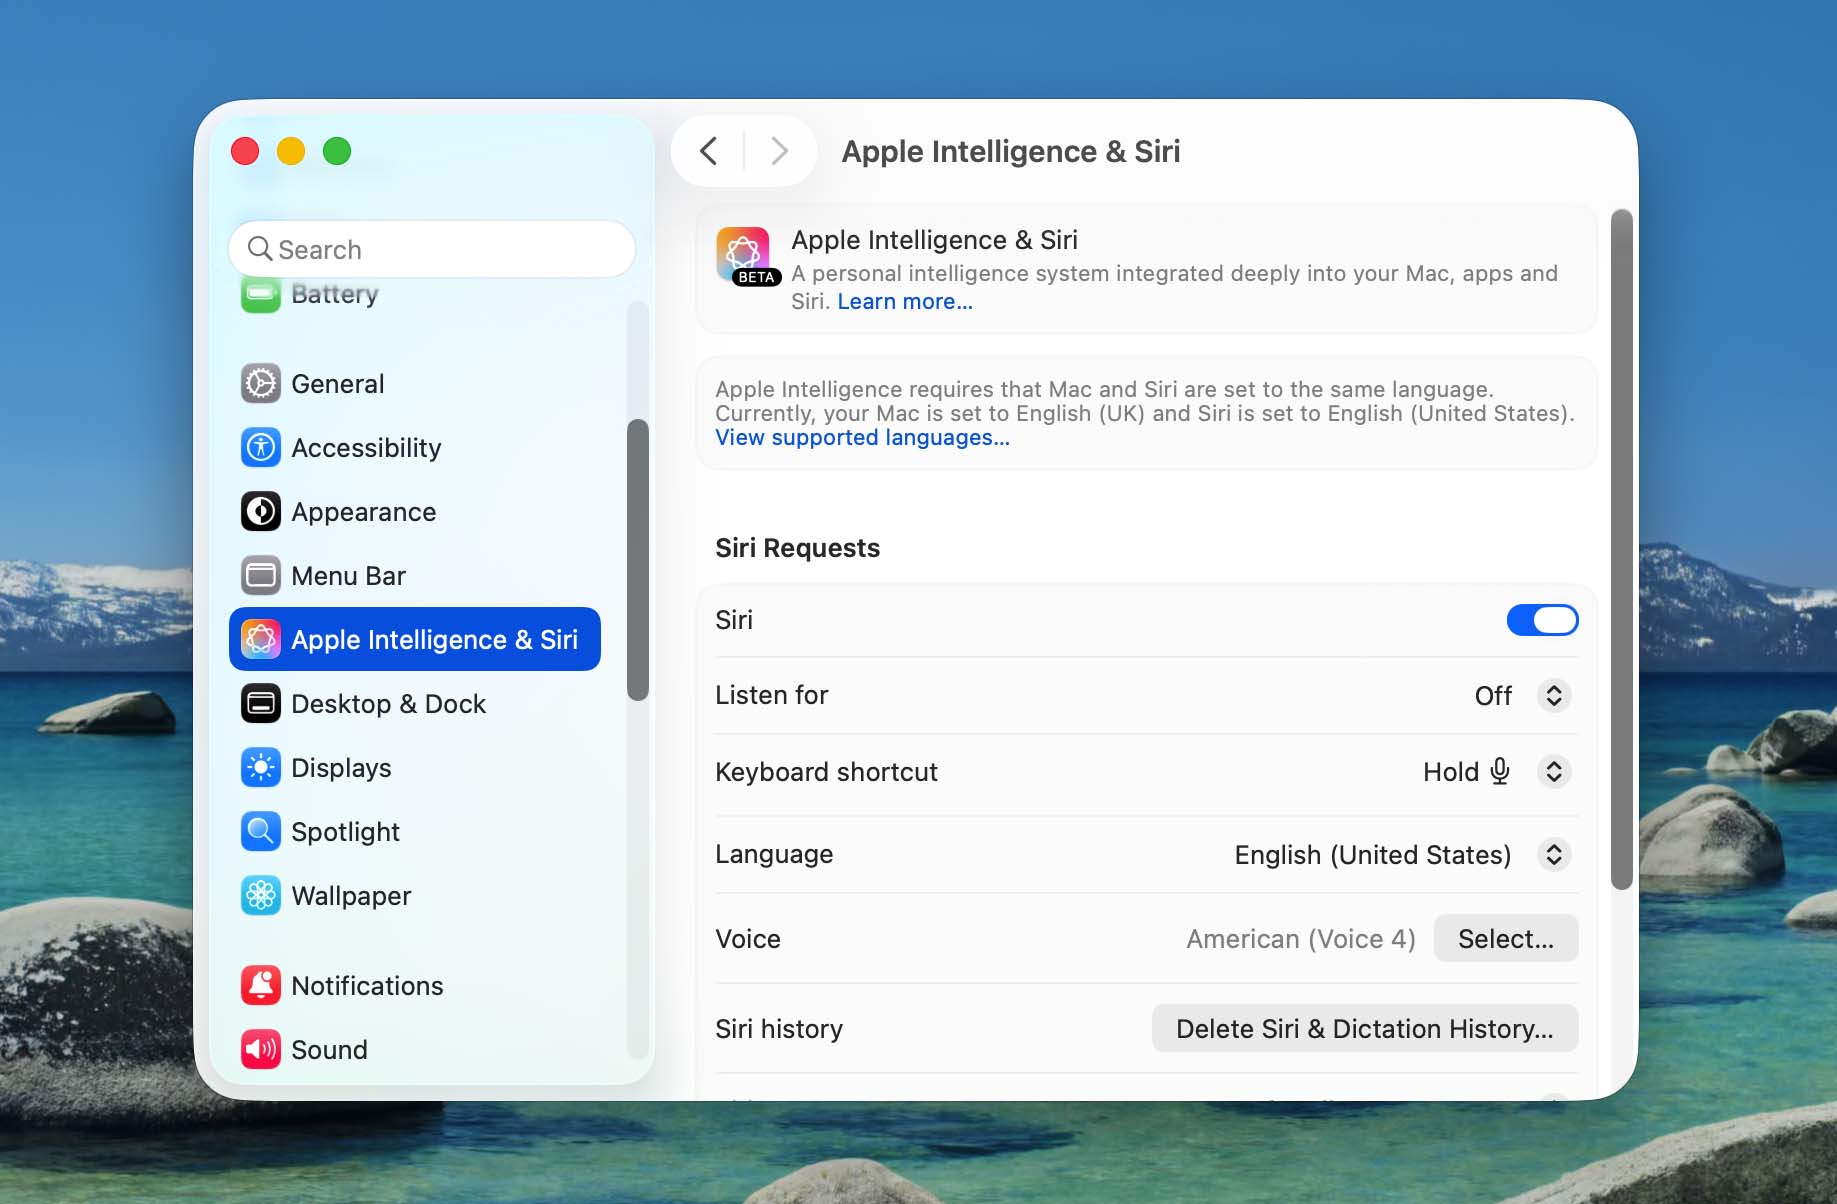Minimize window with the yellow button
1837x1204 pixels.
click(x=291, y=151)
